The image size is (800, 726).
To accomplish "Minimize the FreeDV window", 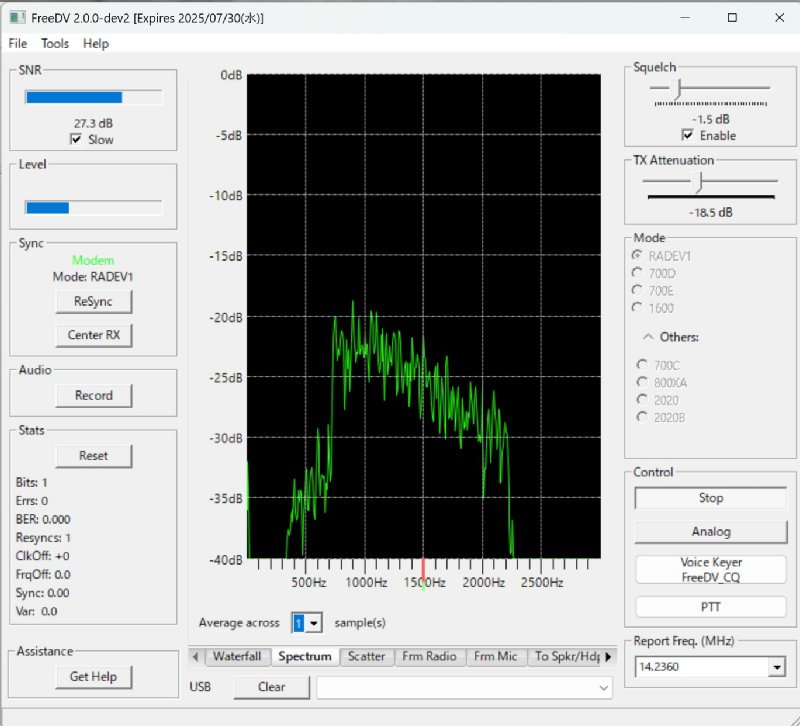I will 685,18.
